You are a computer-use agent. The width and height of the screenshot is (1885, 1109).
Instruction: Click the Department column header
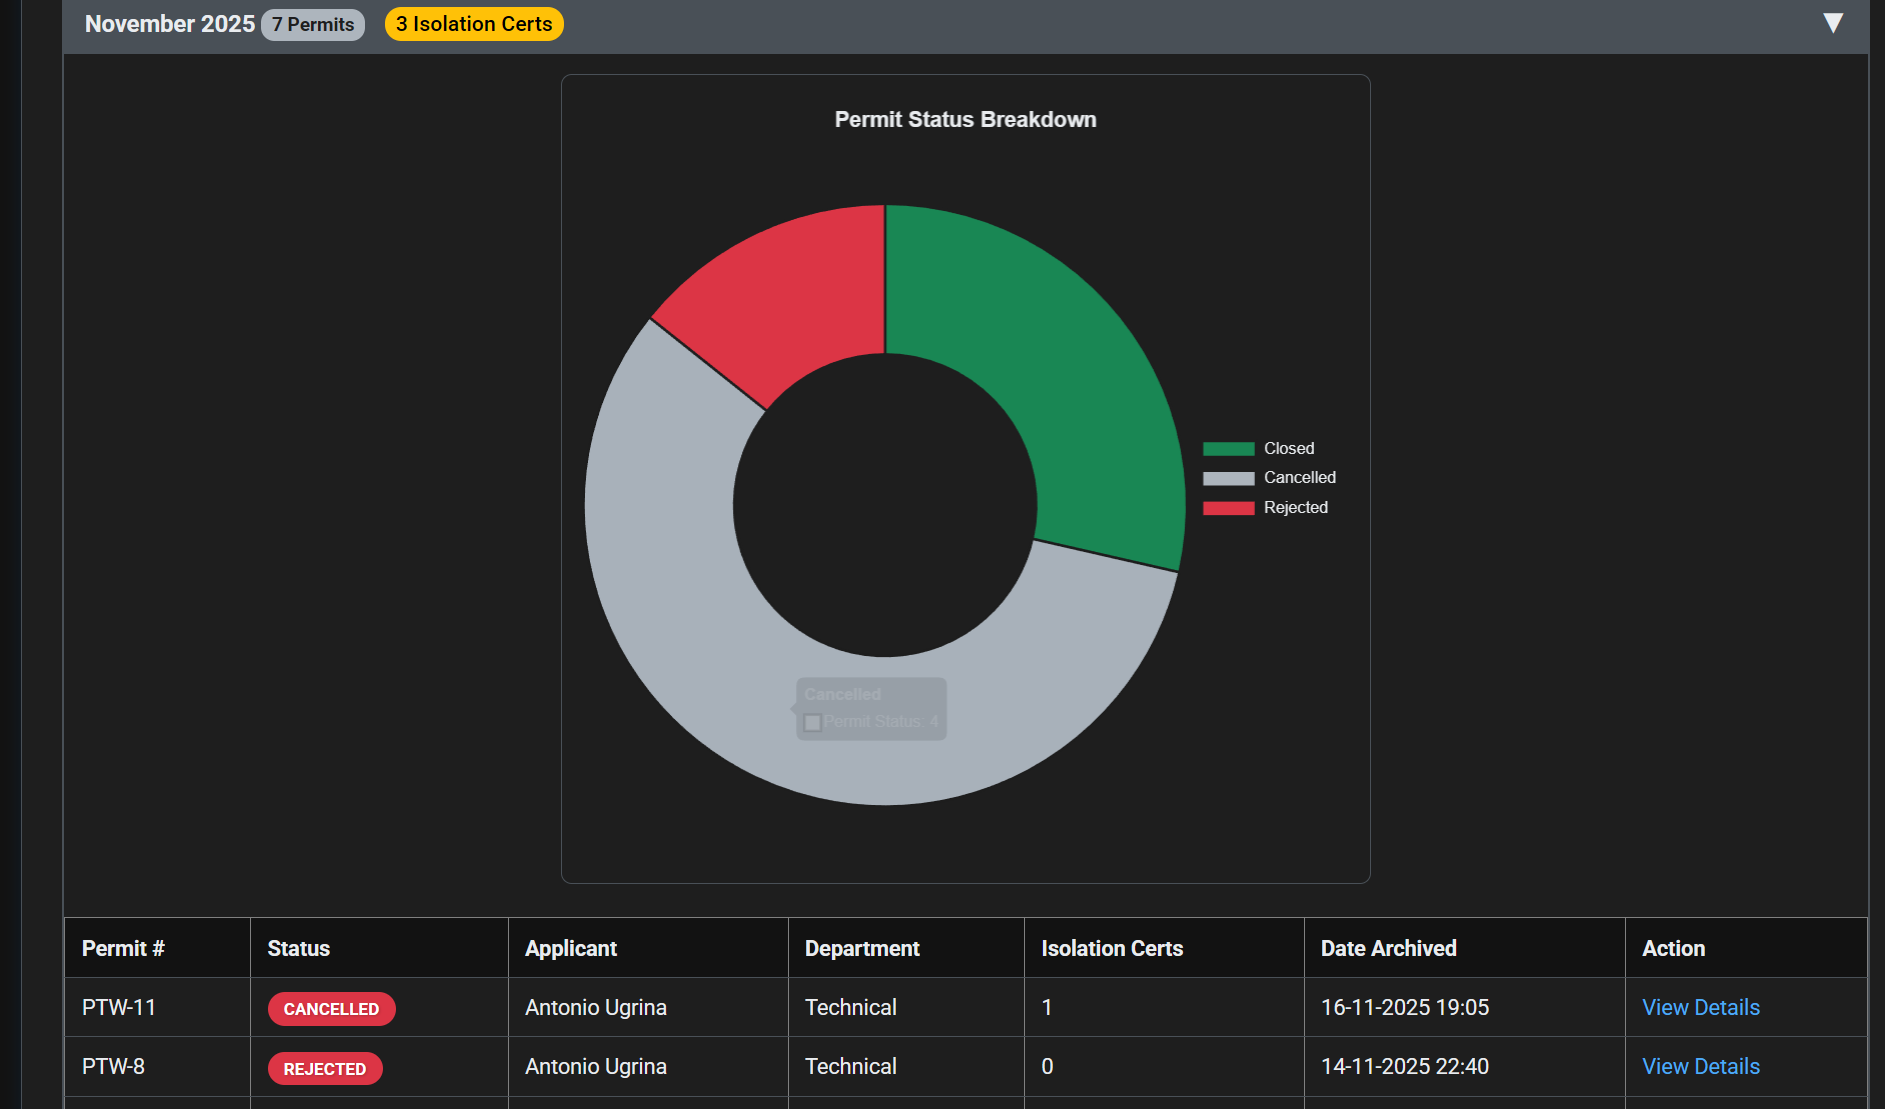coord(862,948)
